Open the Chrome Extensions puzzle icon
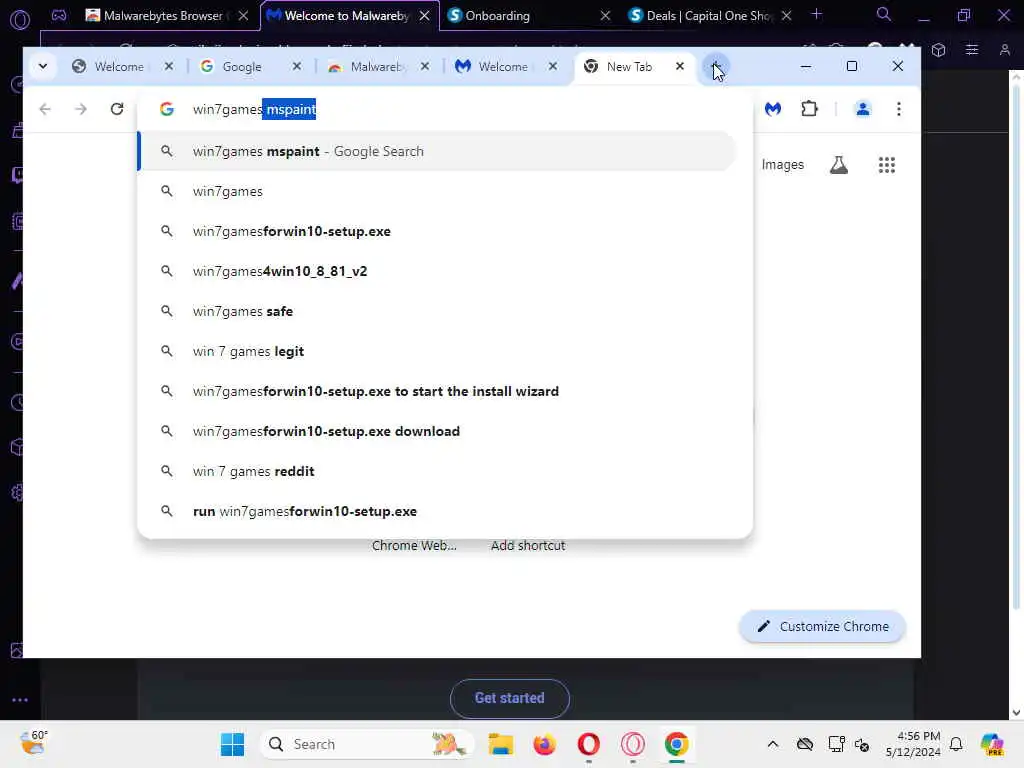This screenshot has height=768, width=1024. pyautogui.click(x=809, y=109)
